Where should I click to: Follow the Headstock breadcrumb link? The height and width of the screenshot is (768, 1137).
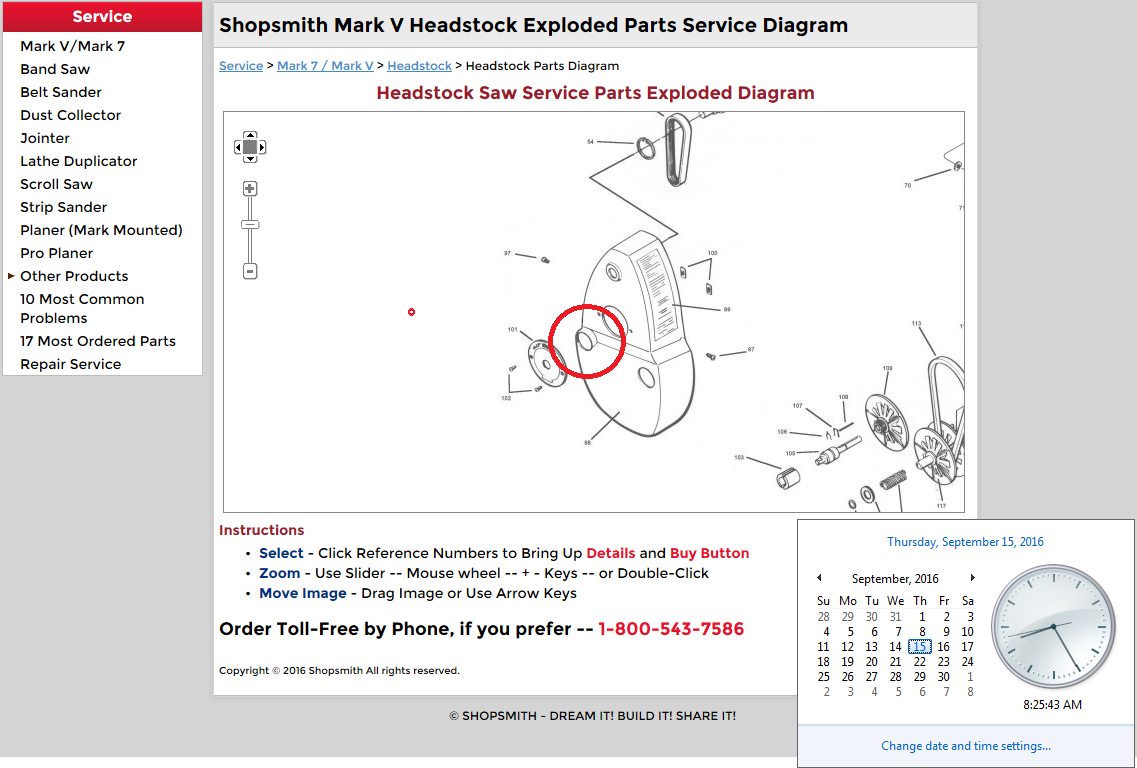419,66
